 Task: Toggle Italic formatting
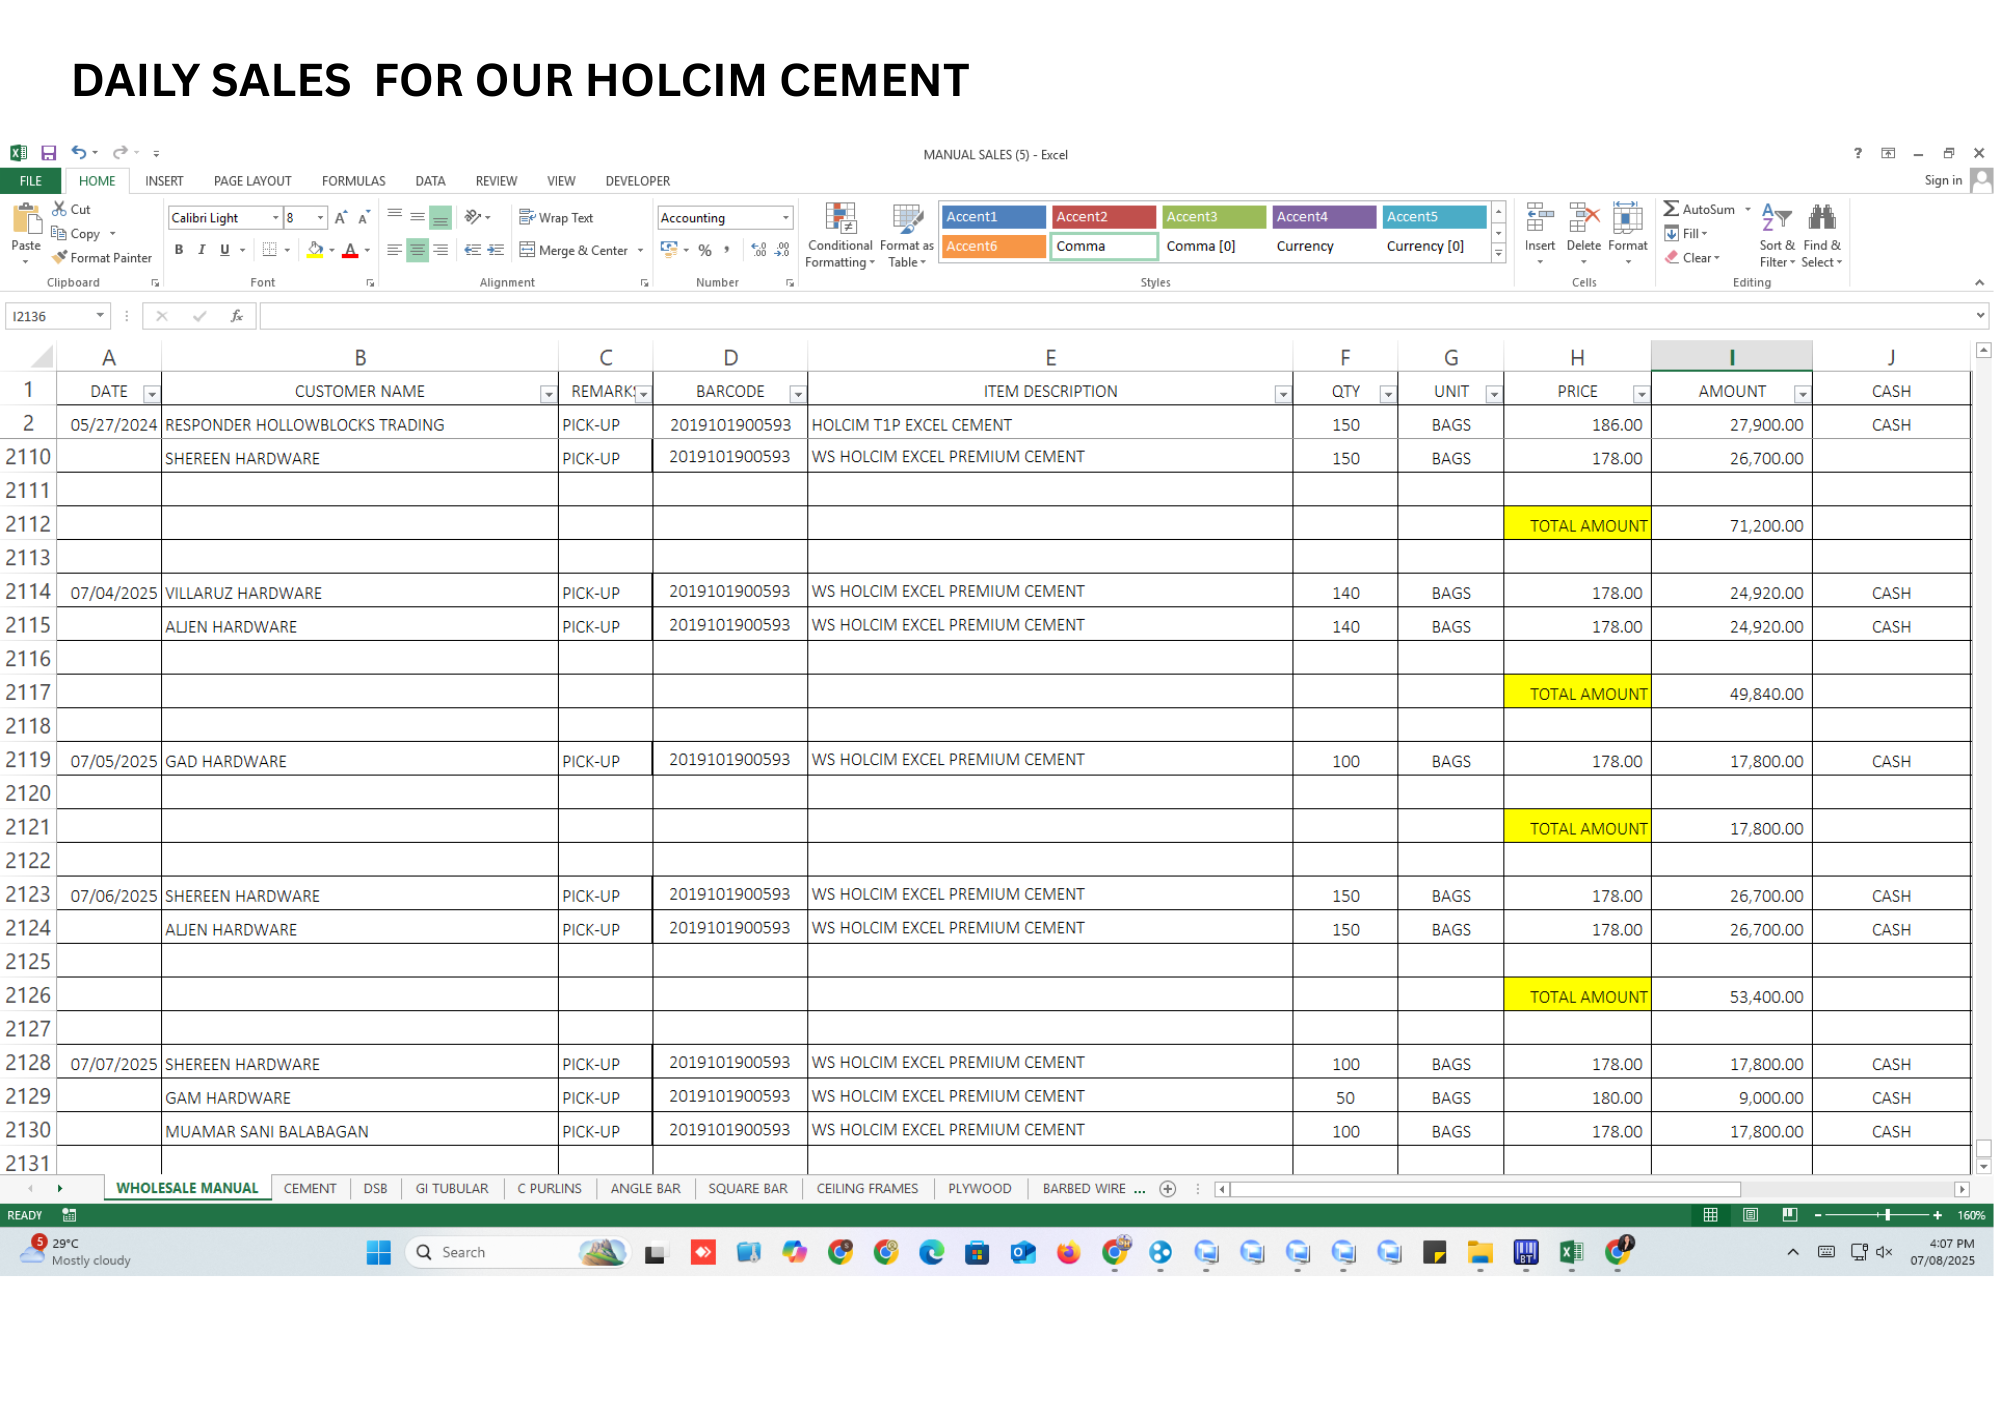click(x=202, y=250)
